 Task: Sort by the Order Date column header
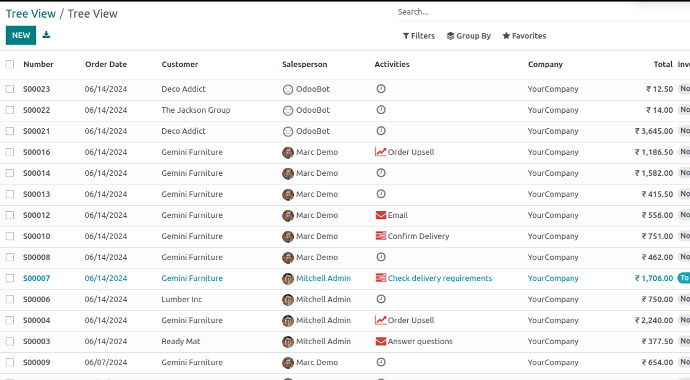[106, 64]
